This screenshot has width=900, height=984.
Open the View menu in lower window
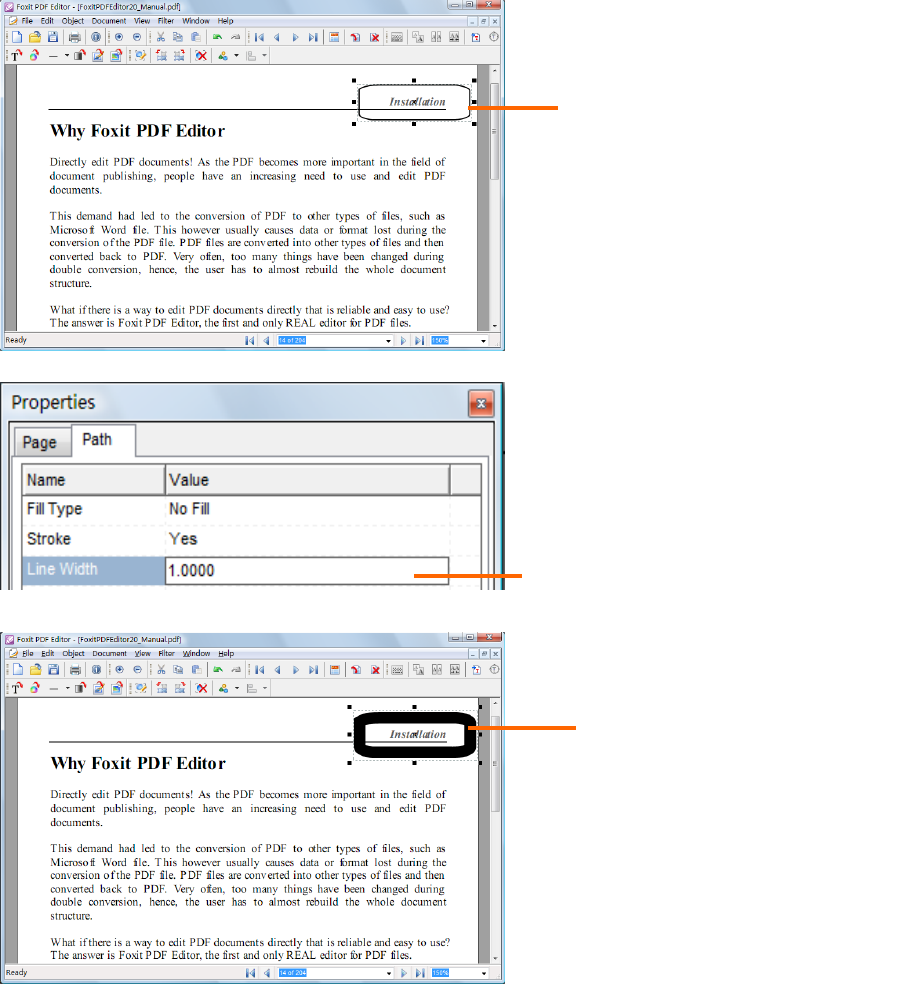tap(142, 653)
